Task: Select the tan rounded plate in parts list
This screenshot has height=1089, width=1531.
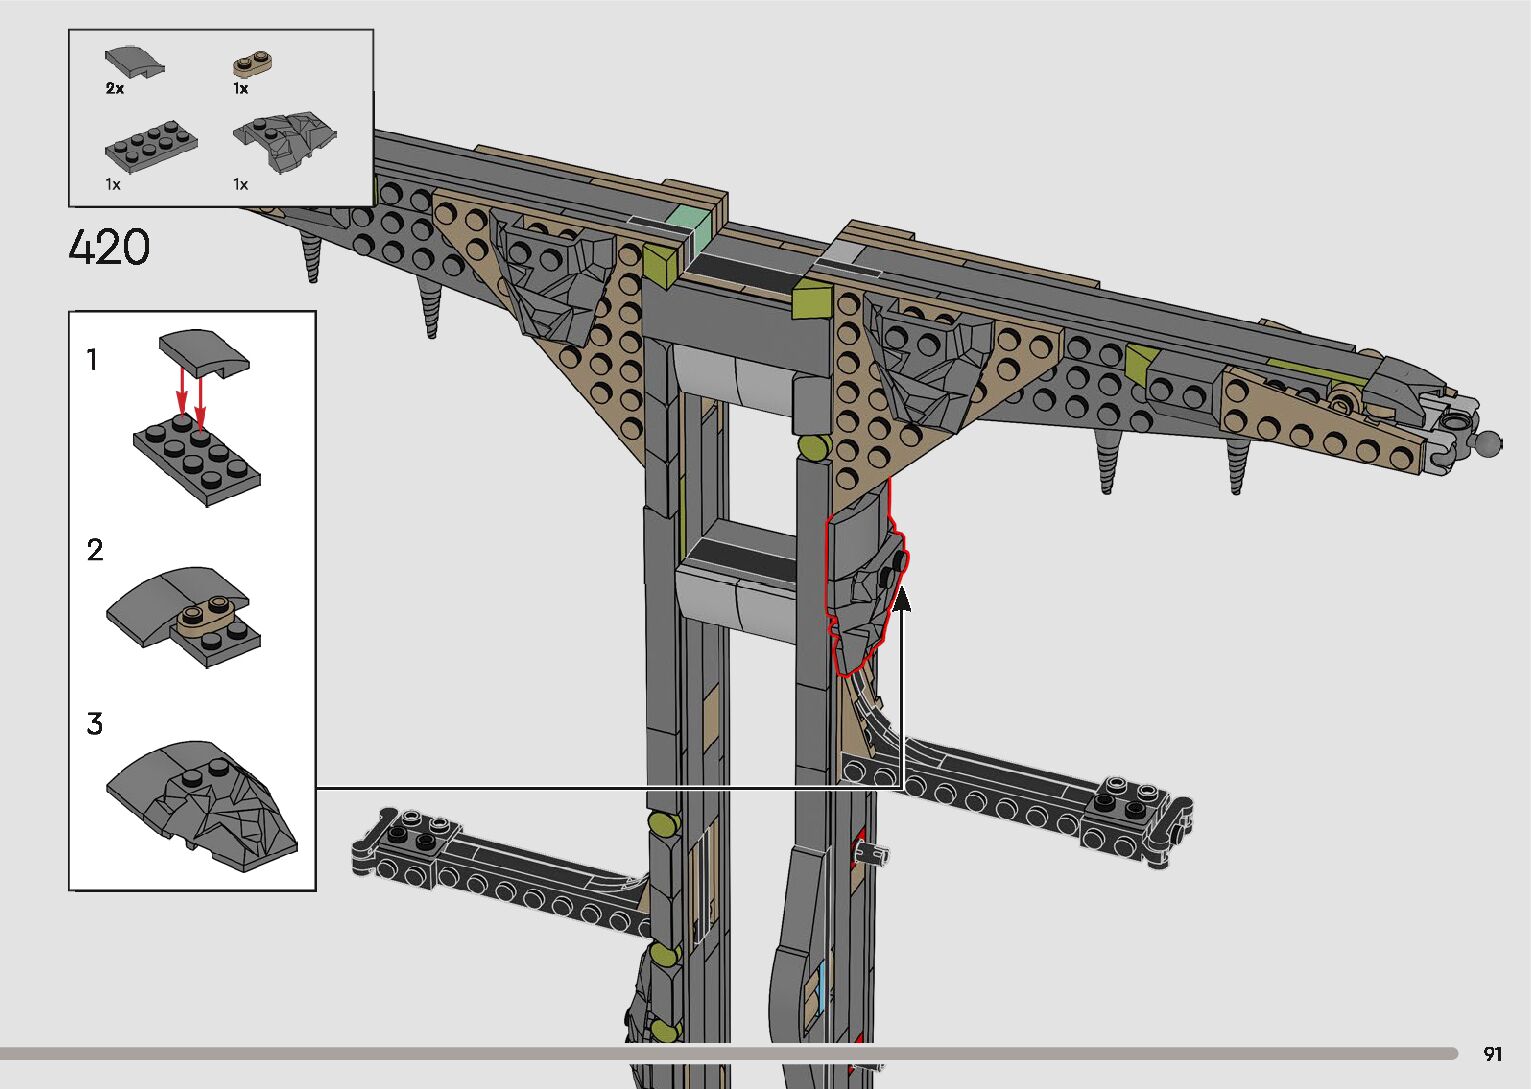Action: point(253,65)
